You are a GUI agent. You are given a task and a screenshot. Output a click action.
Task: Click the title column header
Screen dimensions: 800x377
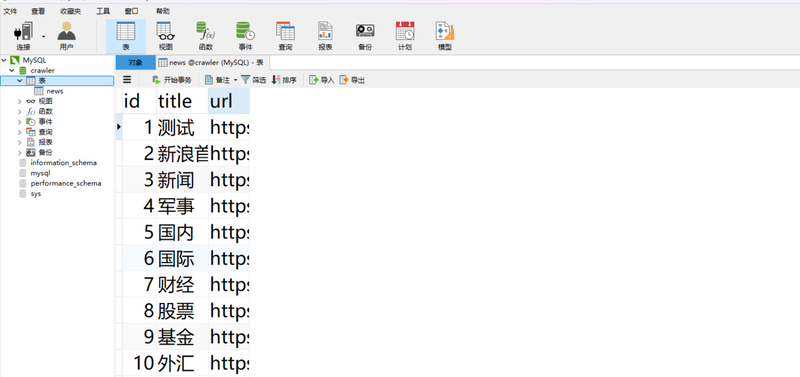click(x=182, y=101)
